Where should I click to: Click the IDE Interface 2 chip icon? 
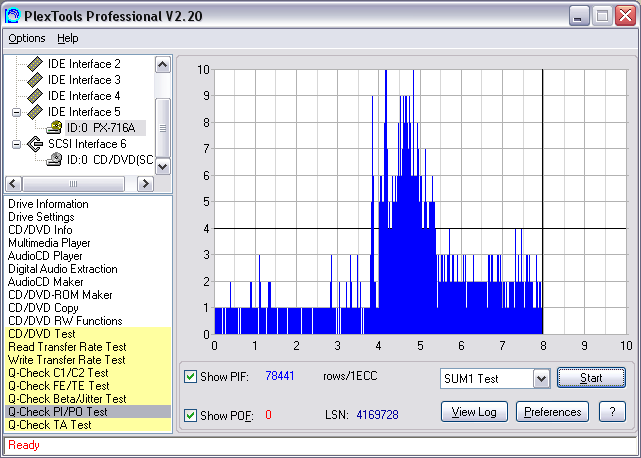[35, 64]
